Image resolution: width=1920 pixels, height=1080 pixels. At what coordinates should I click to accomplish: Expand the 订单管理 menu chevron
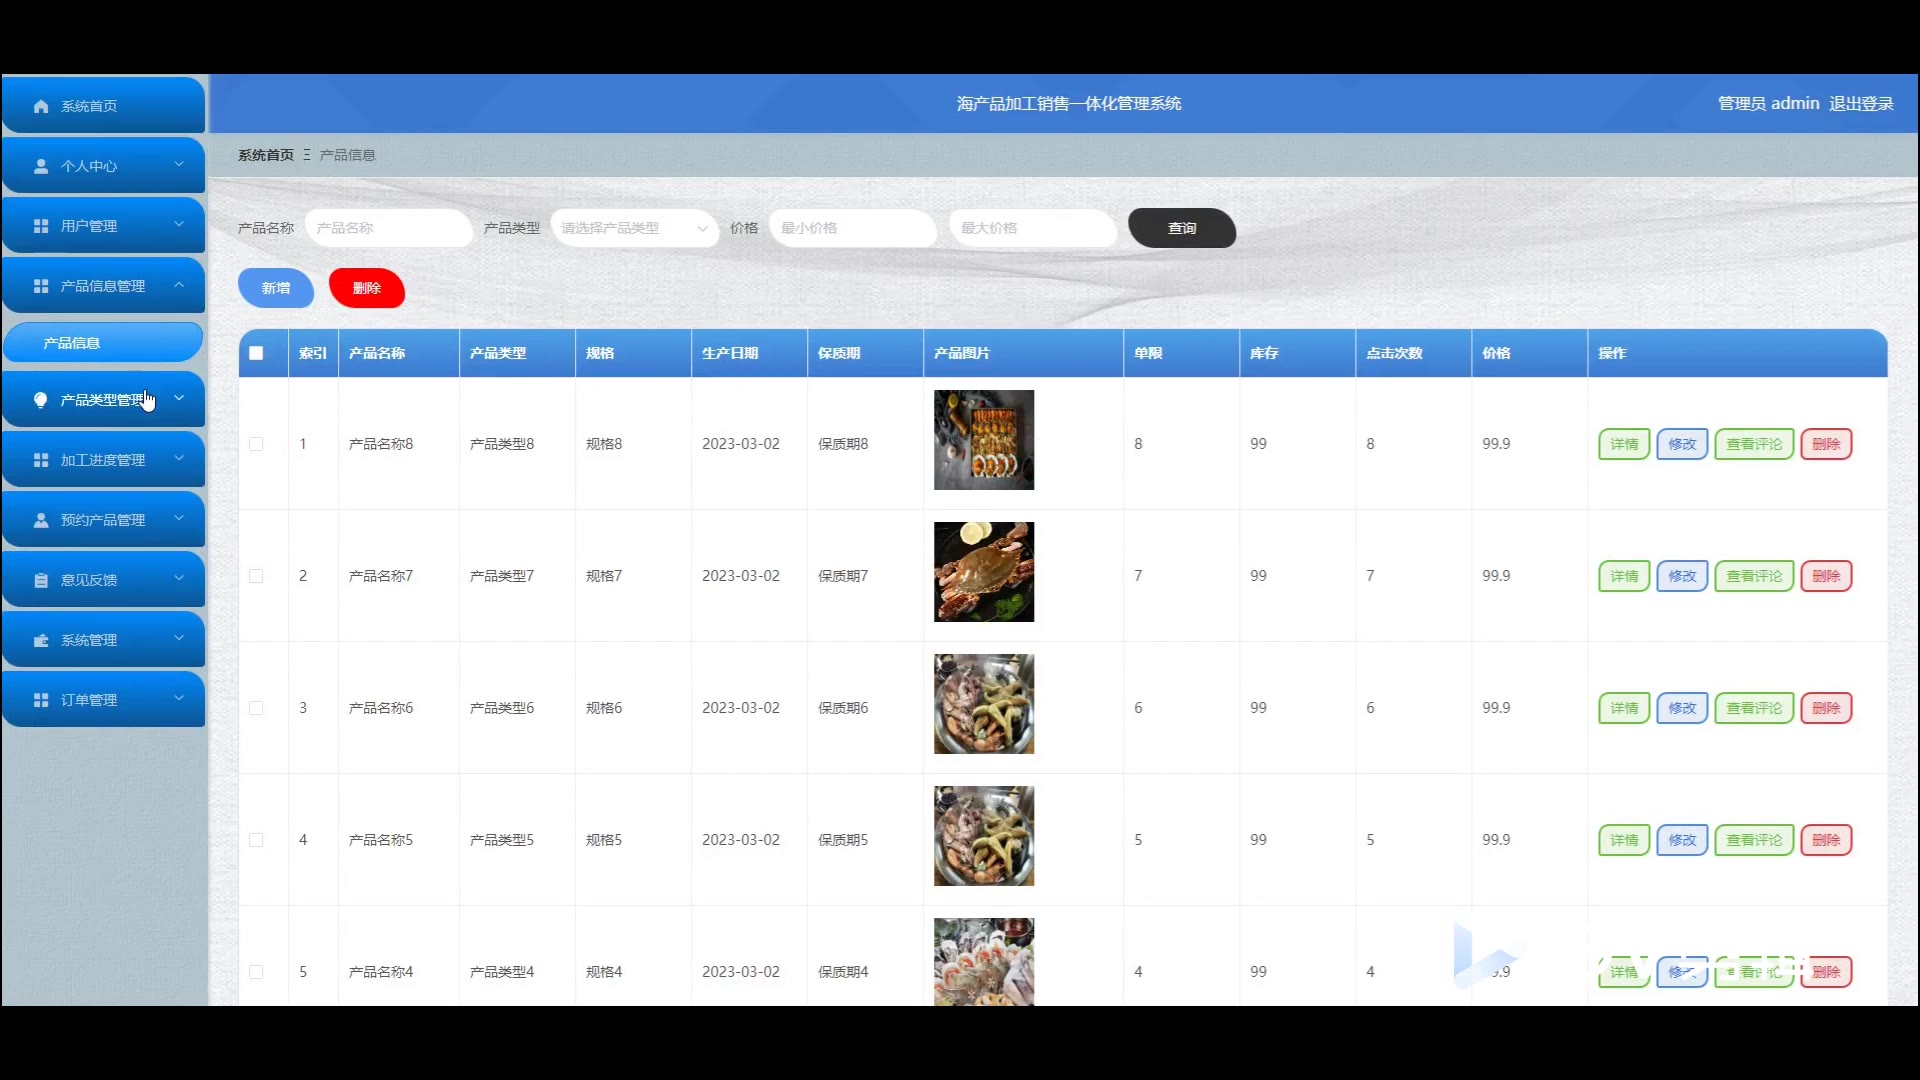click(179, 699)
